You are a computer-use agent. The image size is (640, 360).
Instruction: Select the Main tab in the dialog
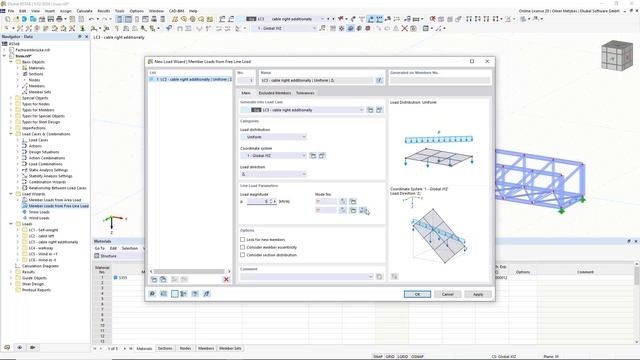[246, 93]
